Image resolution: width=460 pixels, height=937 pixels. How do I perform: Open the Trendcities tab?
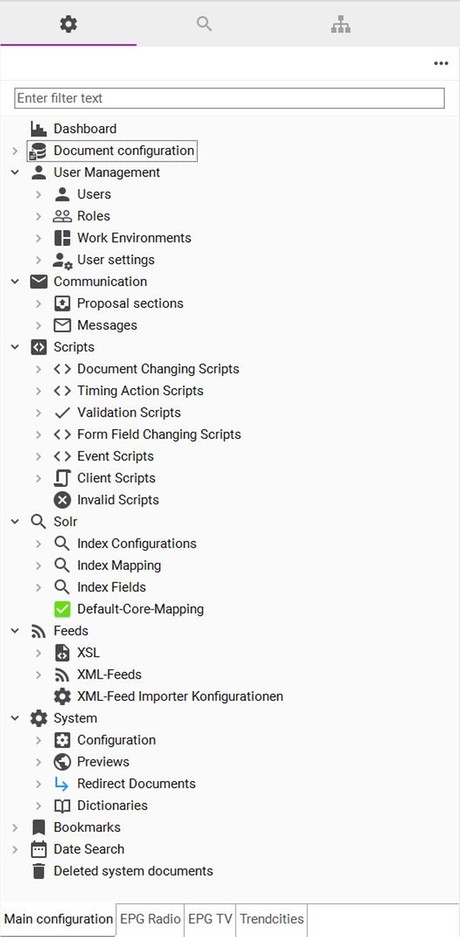point(272,918)
